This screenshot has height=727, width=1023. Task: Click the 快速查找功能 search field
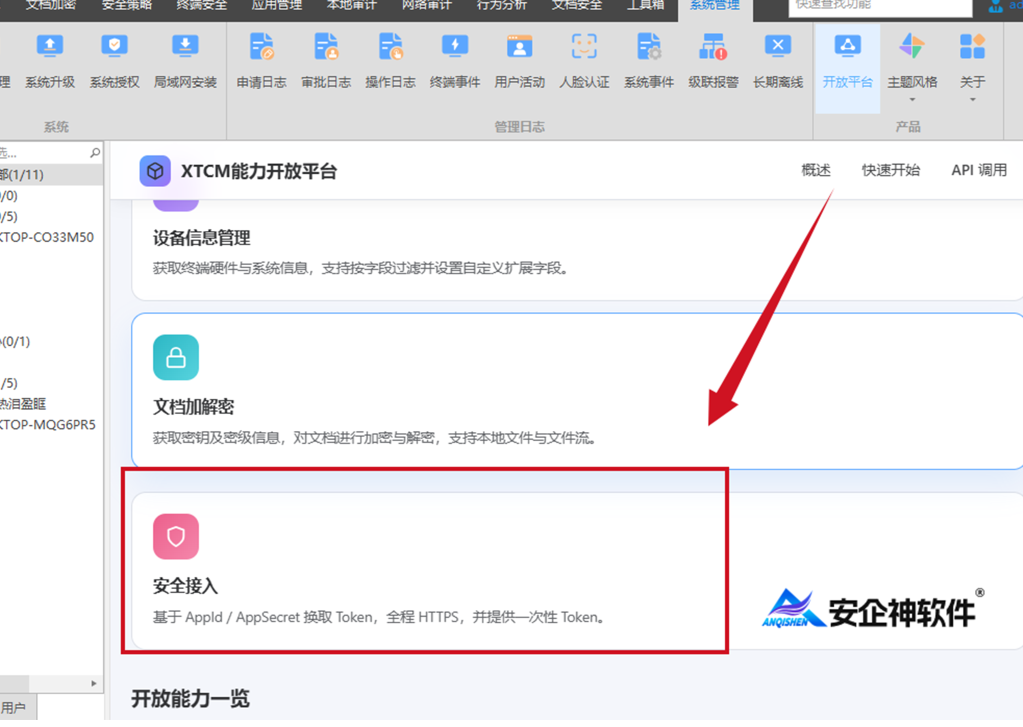[x=880, y=7]
